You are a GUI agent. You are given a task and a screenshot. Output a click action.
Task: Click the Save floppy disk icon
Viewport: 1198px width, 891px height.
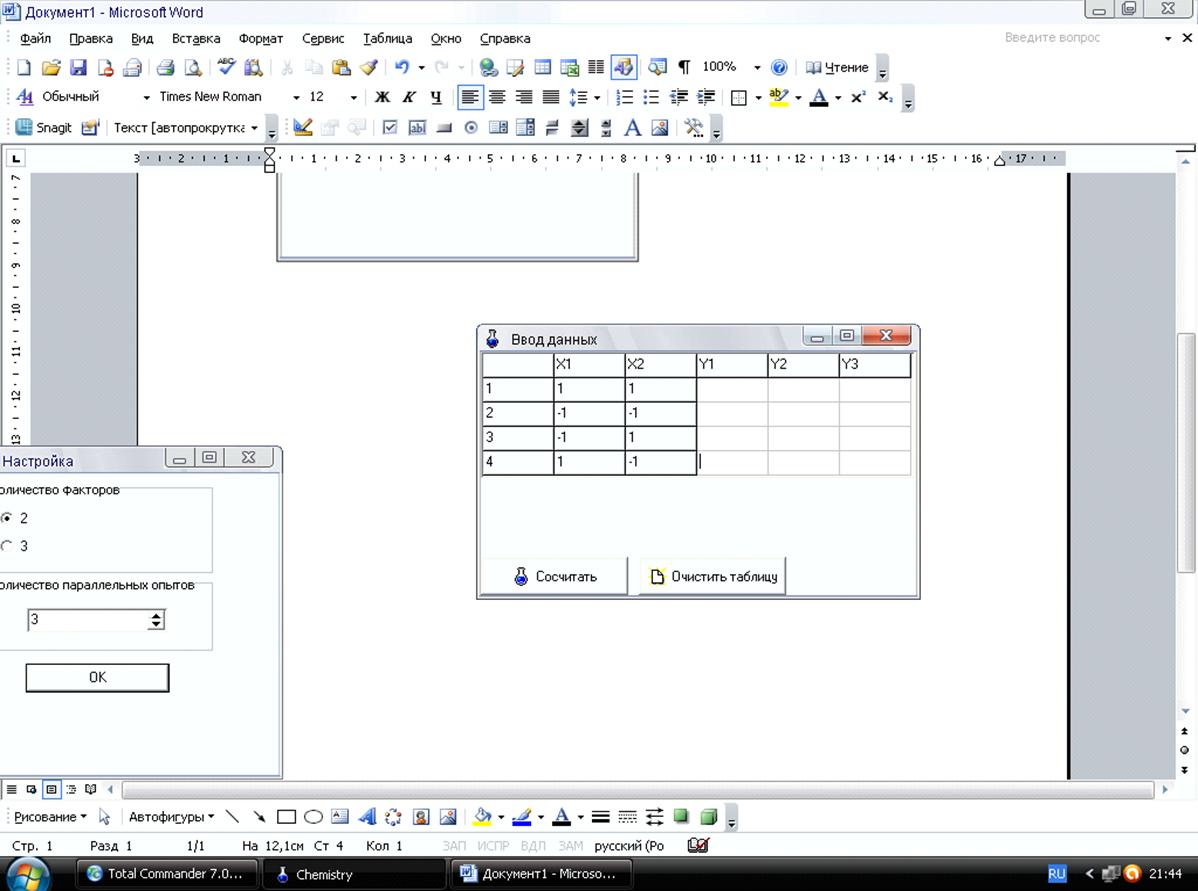[x=78, y=68]
